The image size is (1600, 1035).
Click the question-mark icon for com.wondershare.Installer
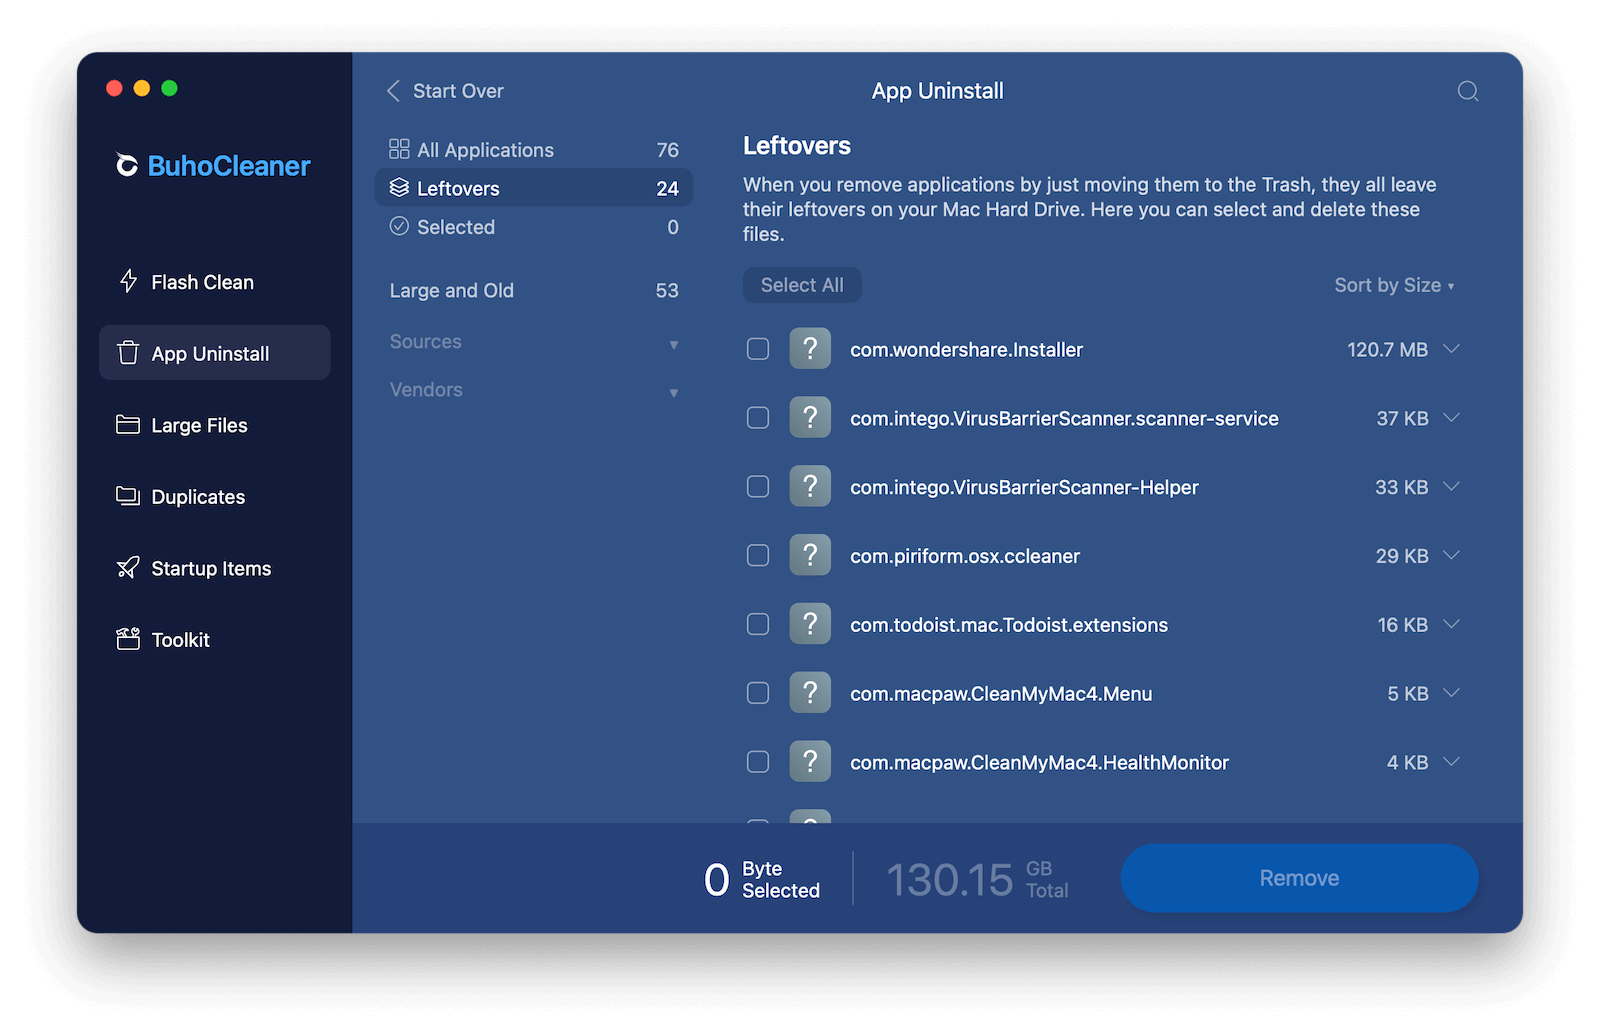pos(810,349)
